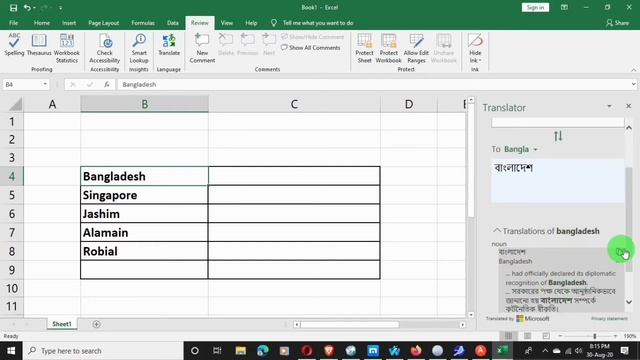The height and width of the screenshot is (360, 640).
Task: Expand the Name Box dropdown
Action: click(x=45, y=84)
